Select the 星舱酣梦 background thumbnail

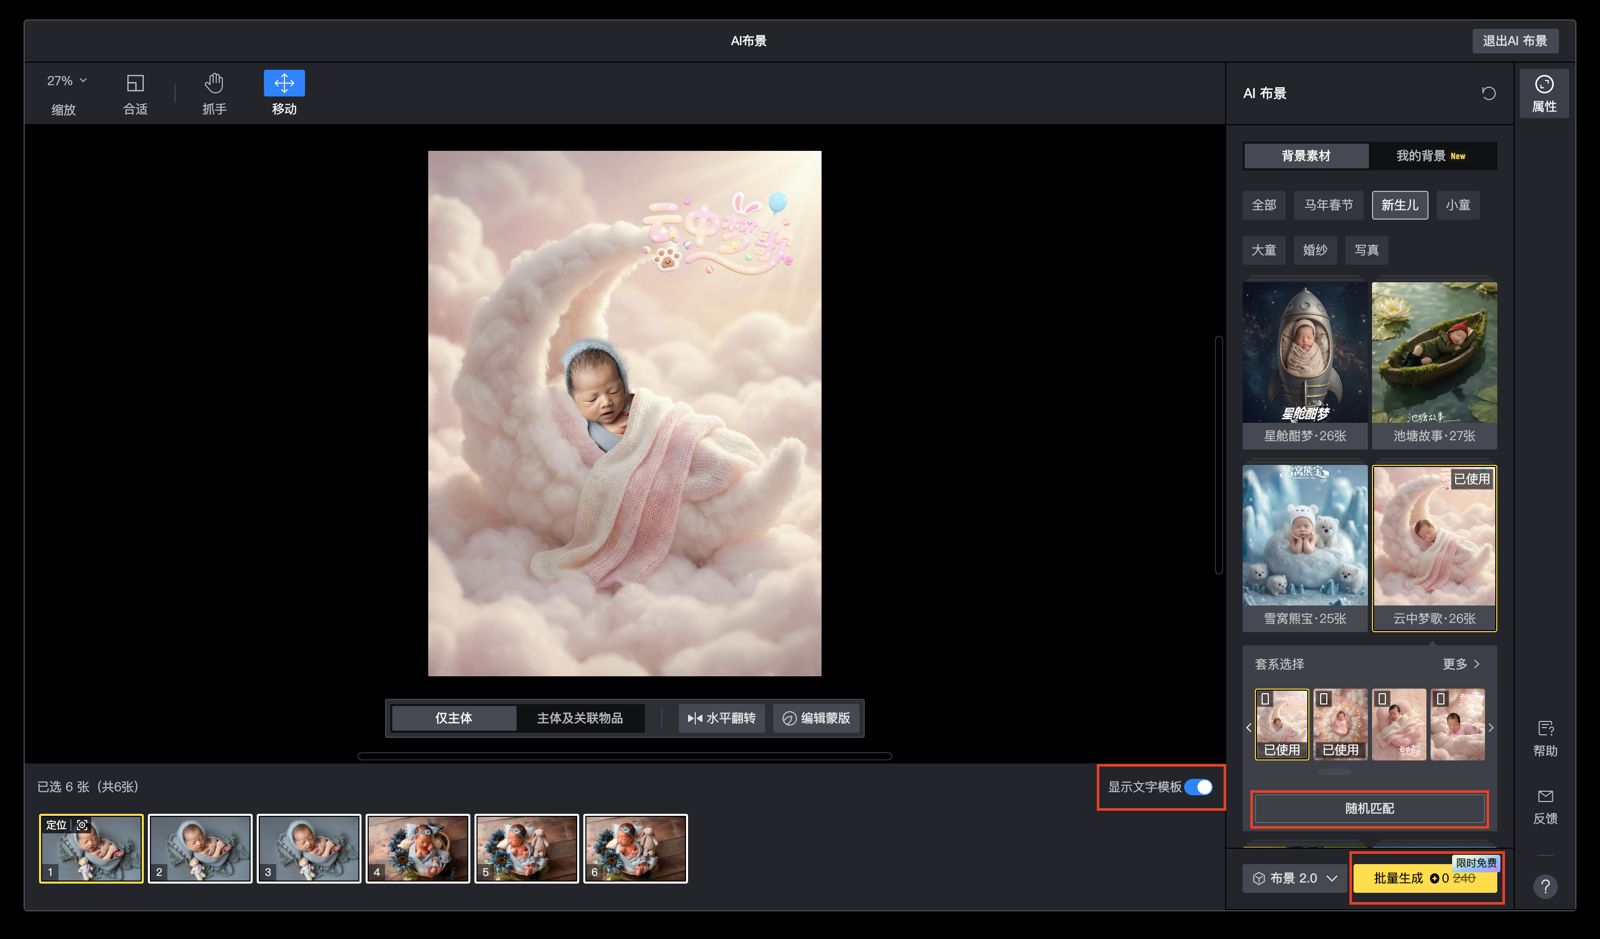[x=1305, y=353]
